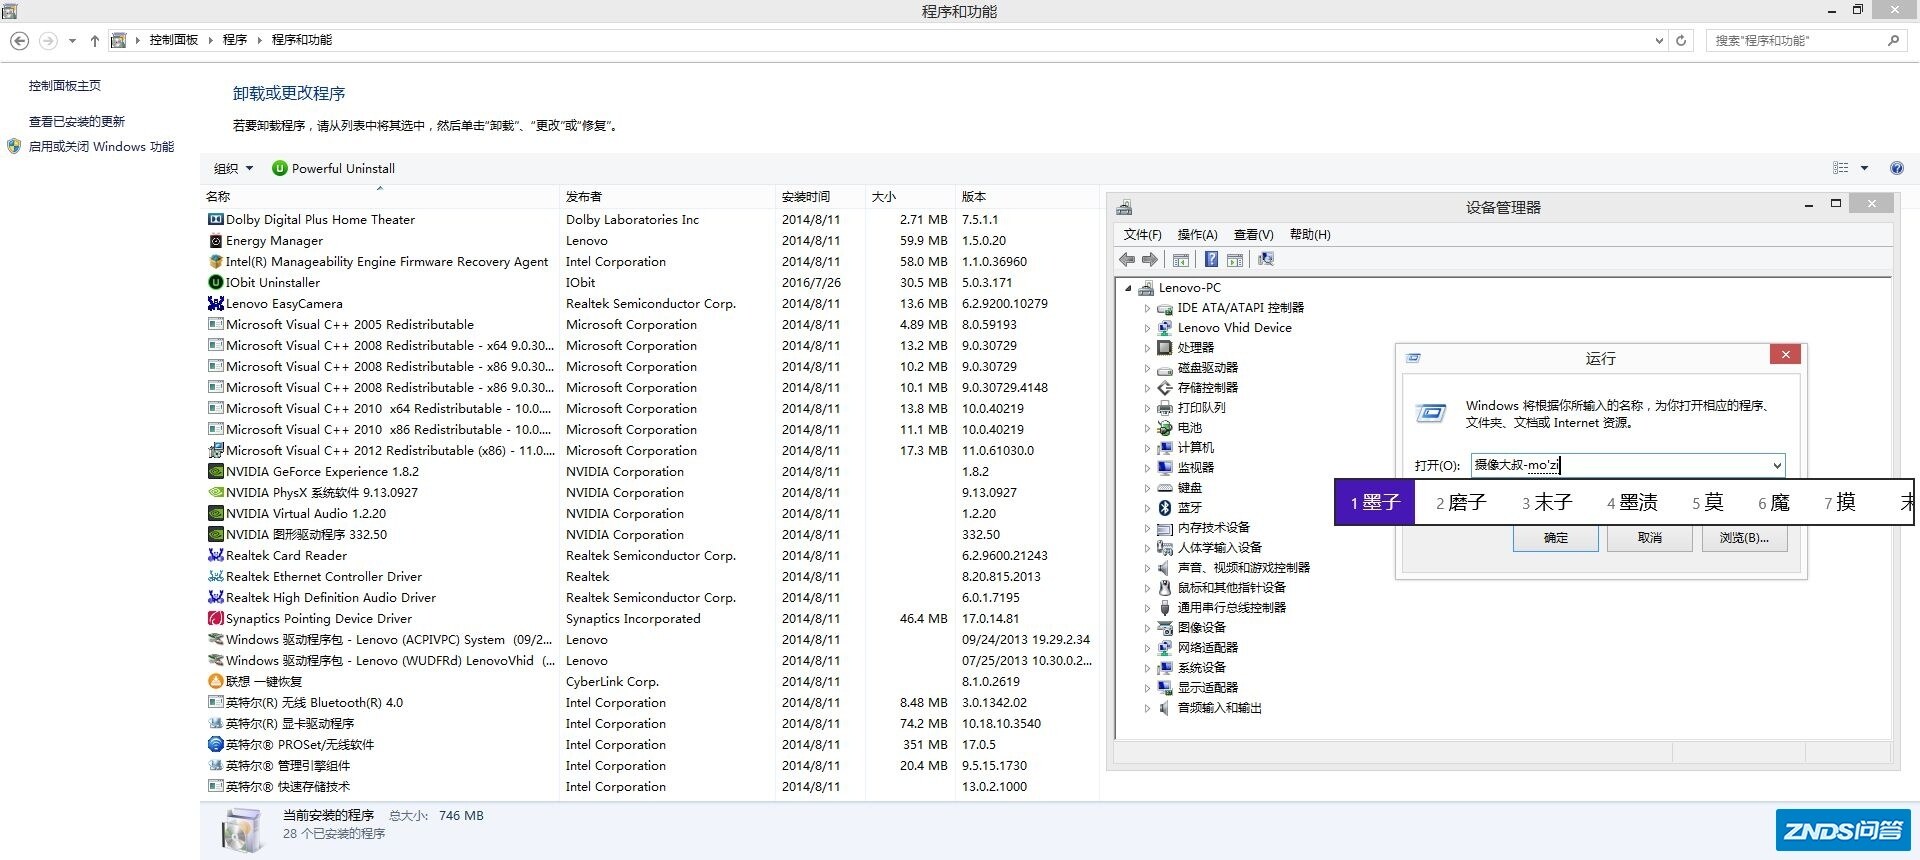Close the Run dialog with red X
This screenshot has width=1920, height=860.
tap(1785, 355)
